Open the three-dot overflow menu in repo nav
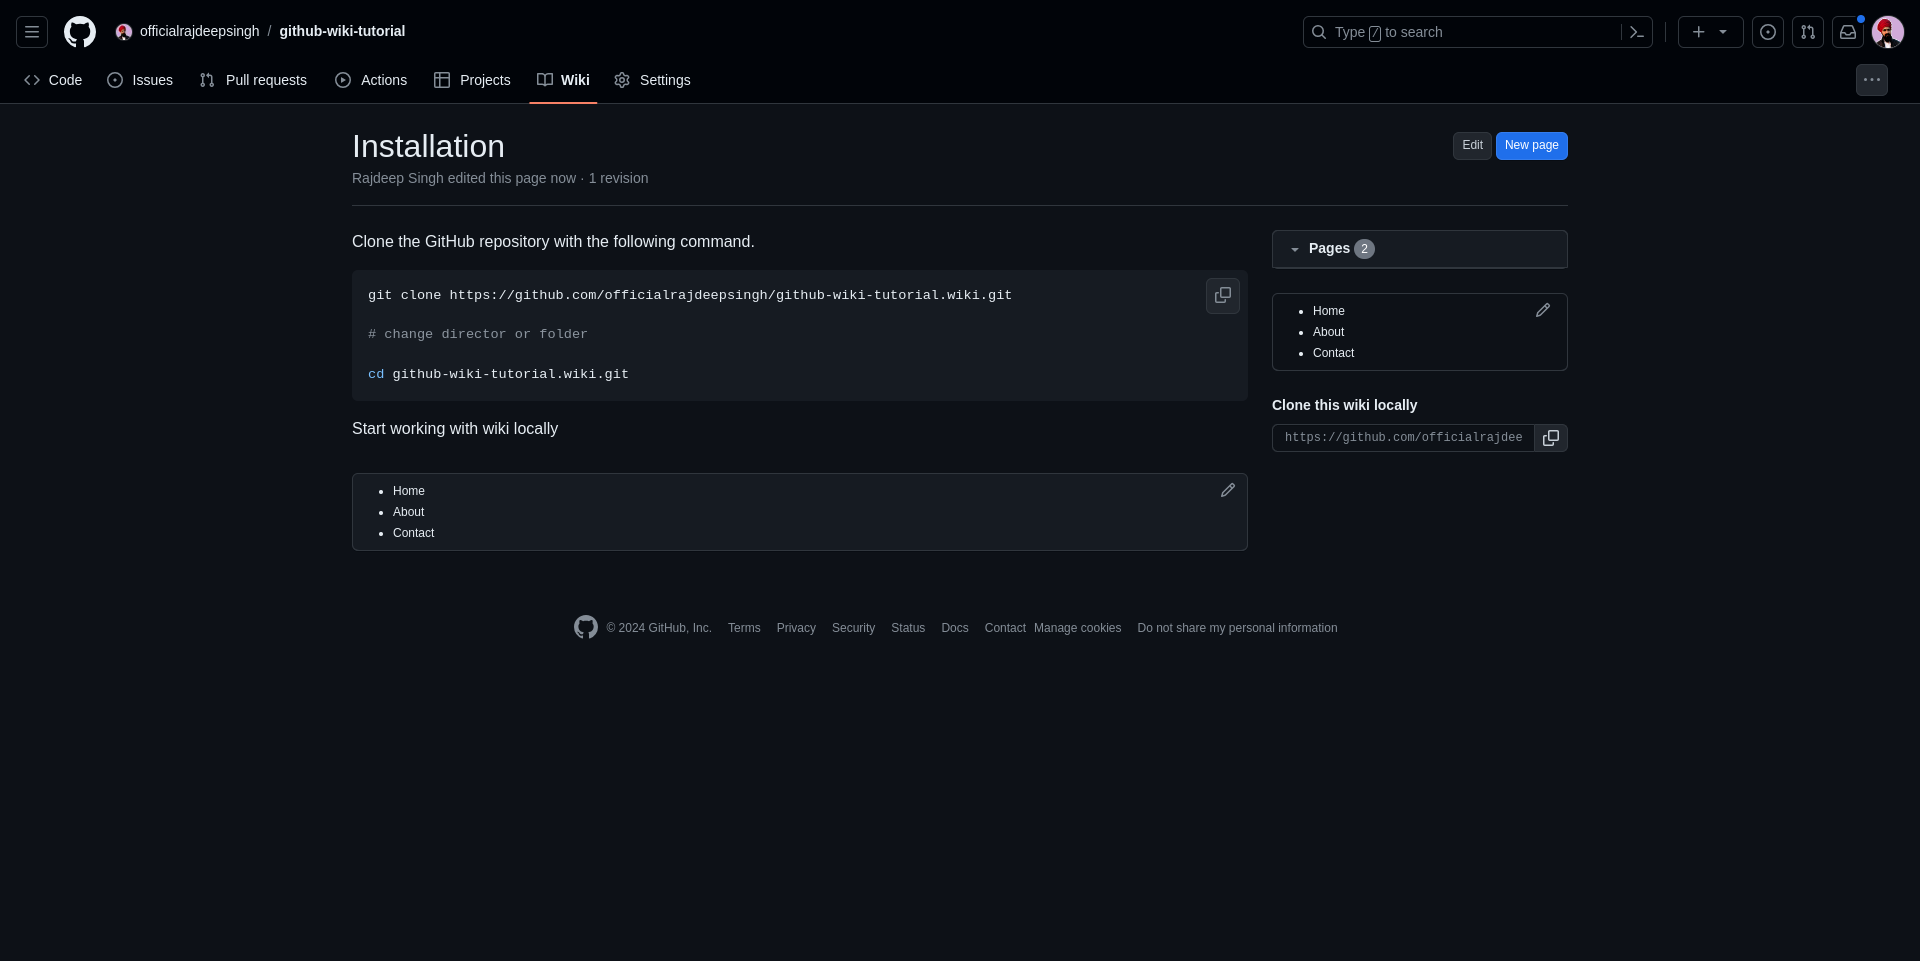Viewport: 1920px width, 961px height. pos(1872,80)
